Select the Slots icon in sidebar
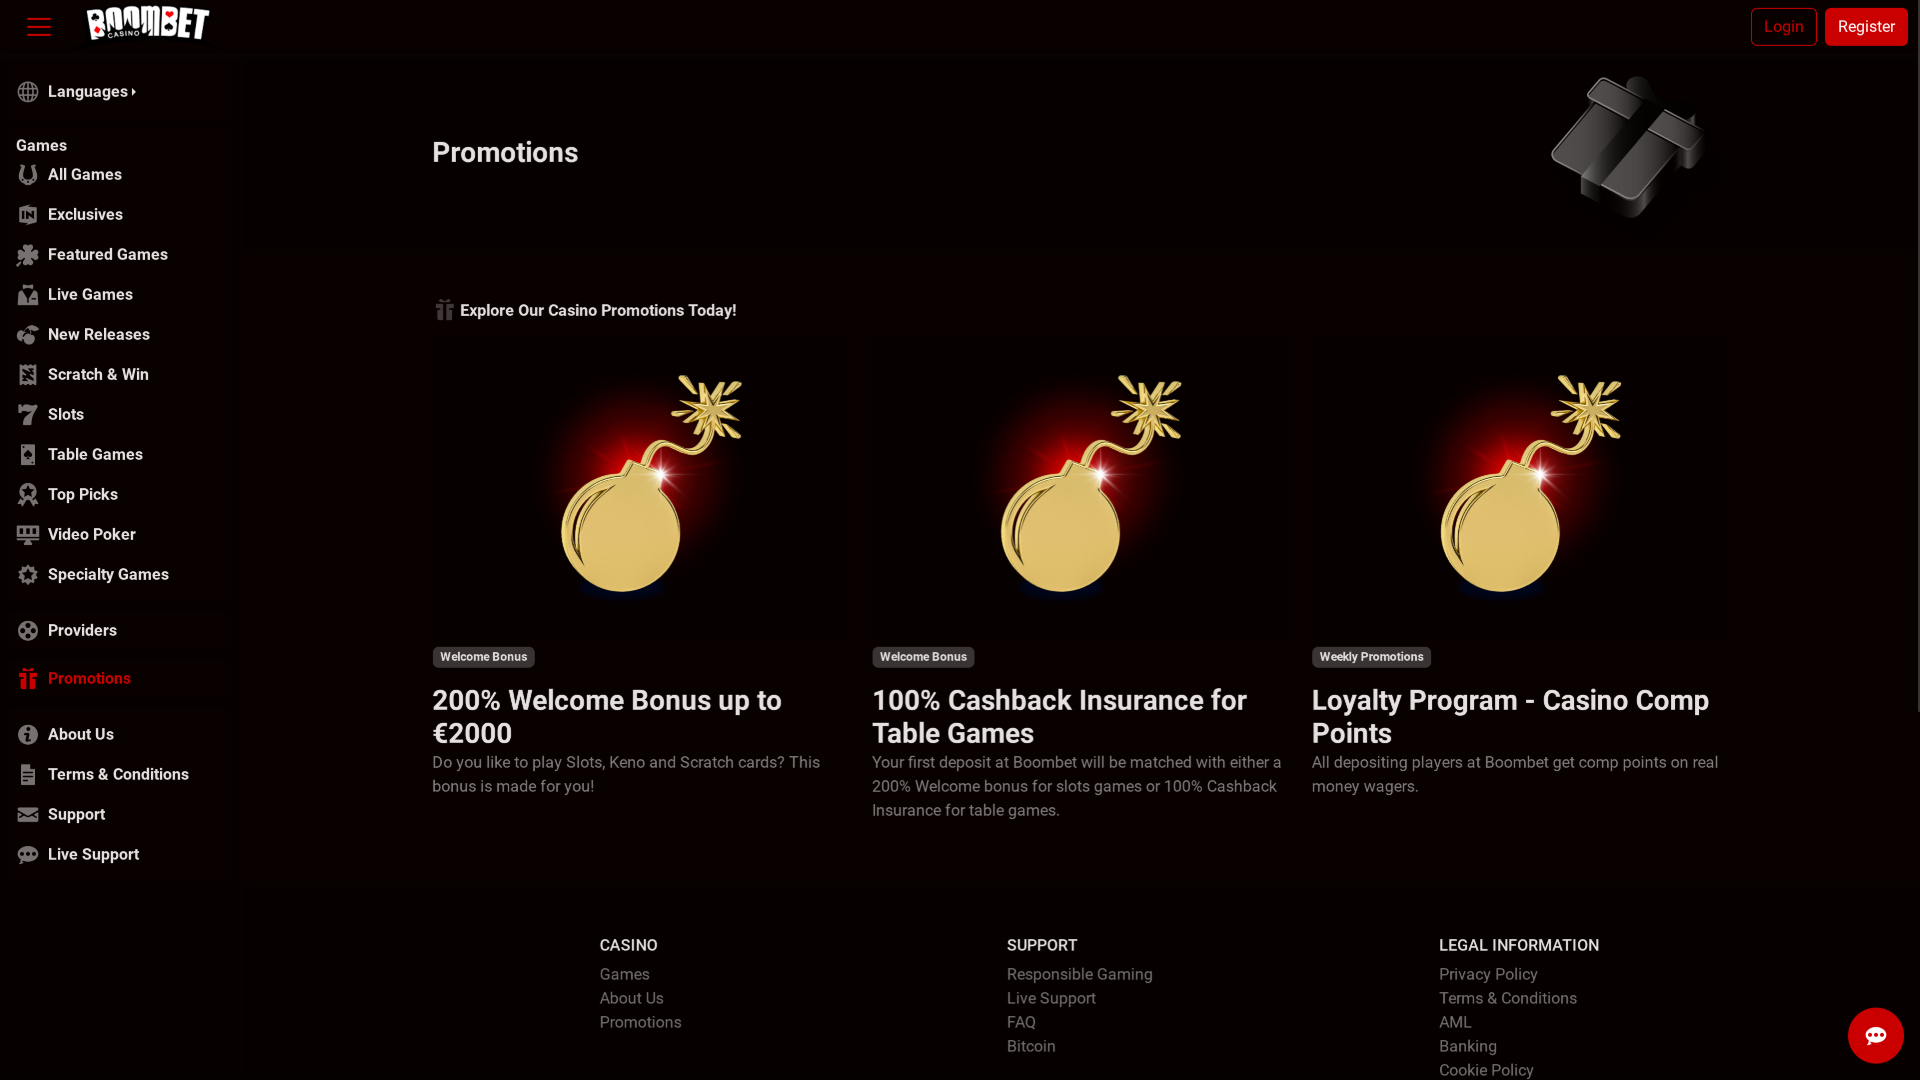The height and width of the screenshot is (1080, 1920). 28,415
